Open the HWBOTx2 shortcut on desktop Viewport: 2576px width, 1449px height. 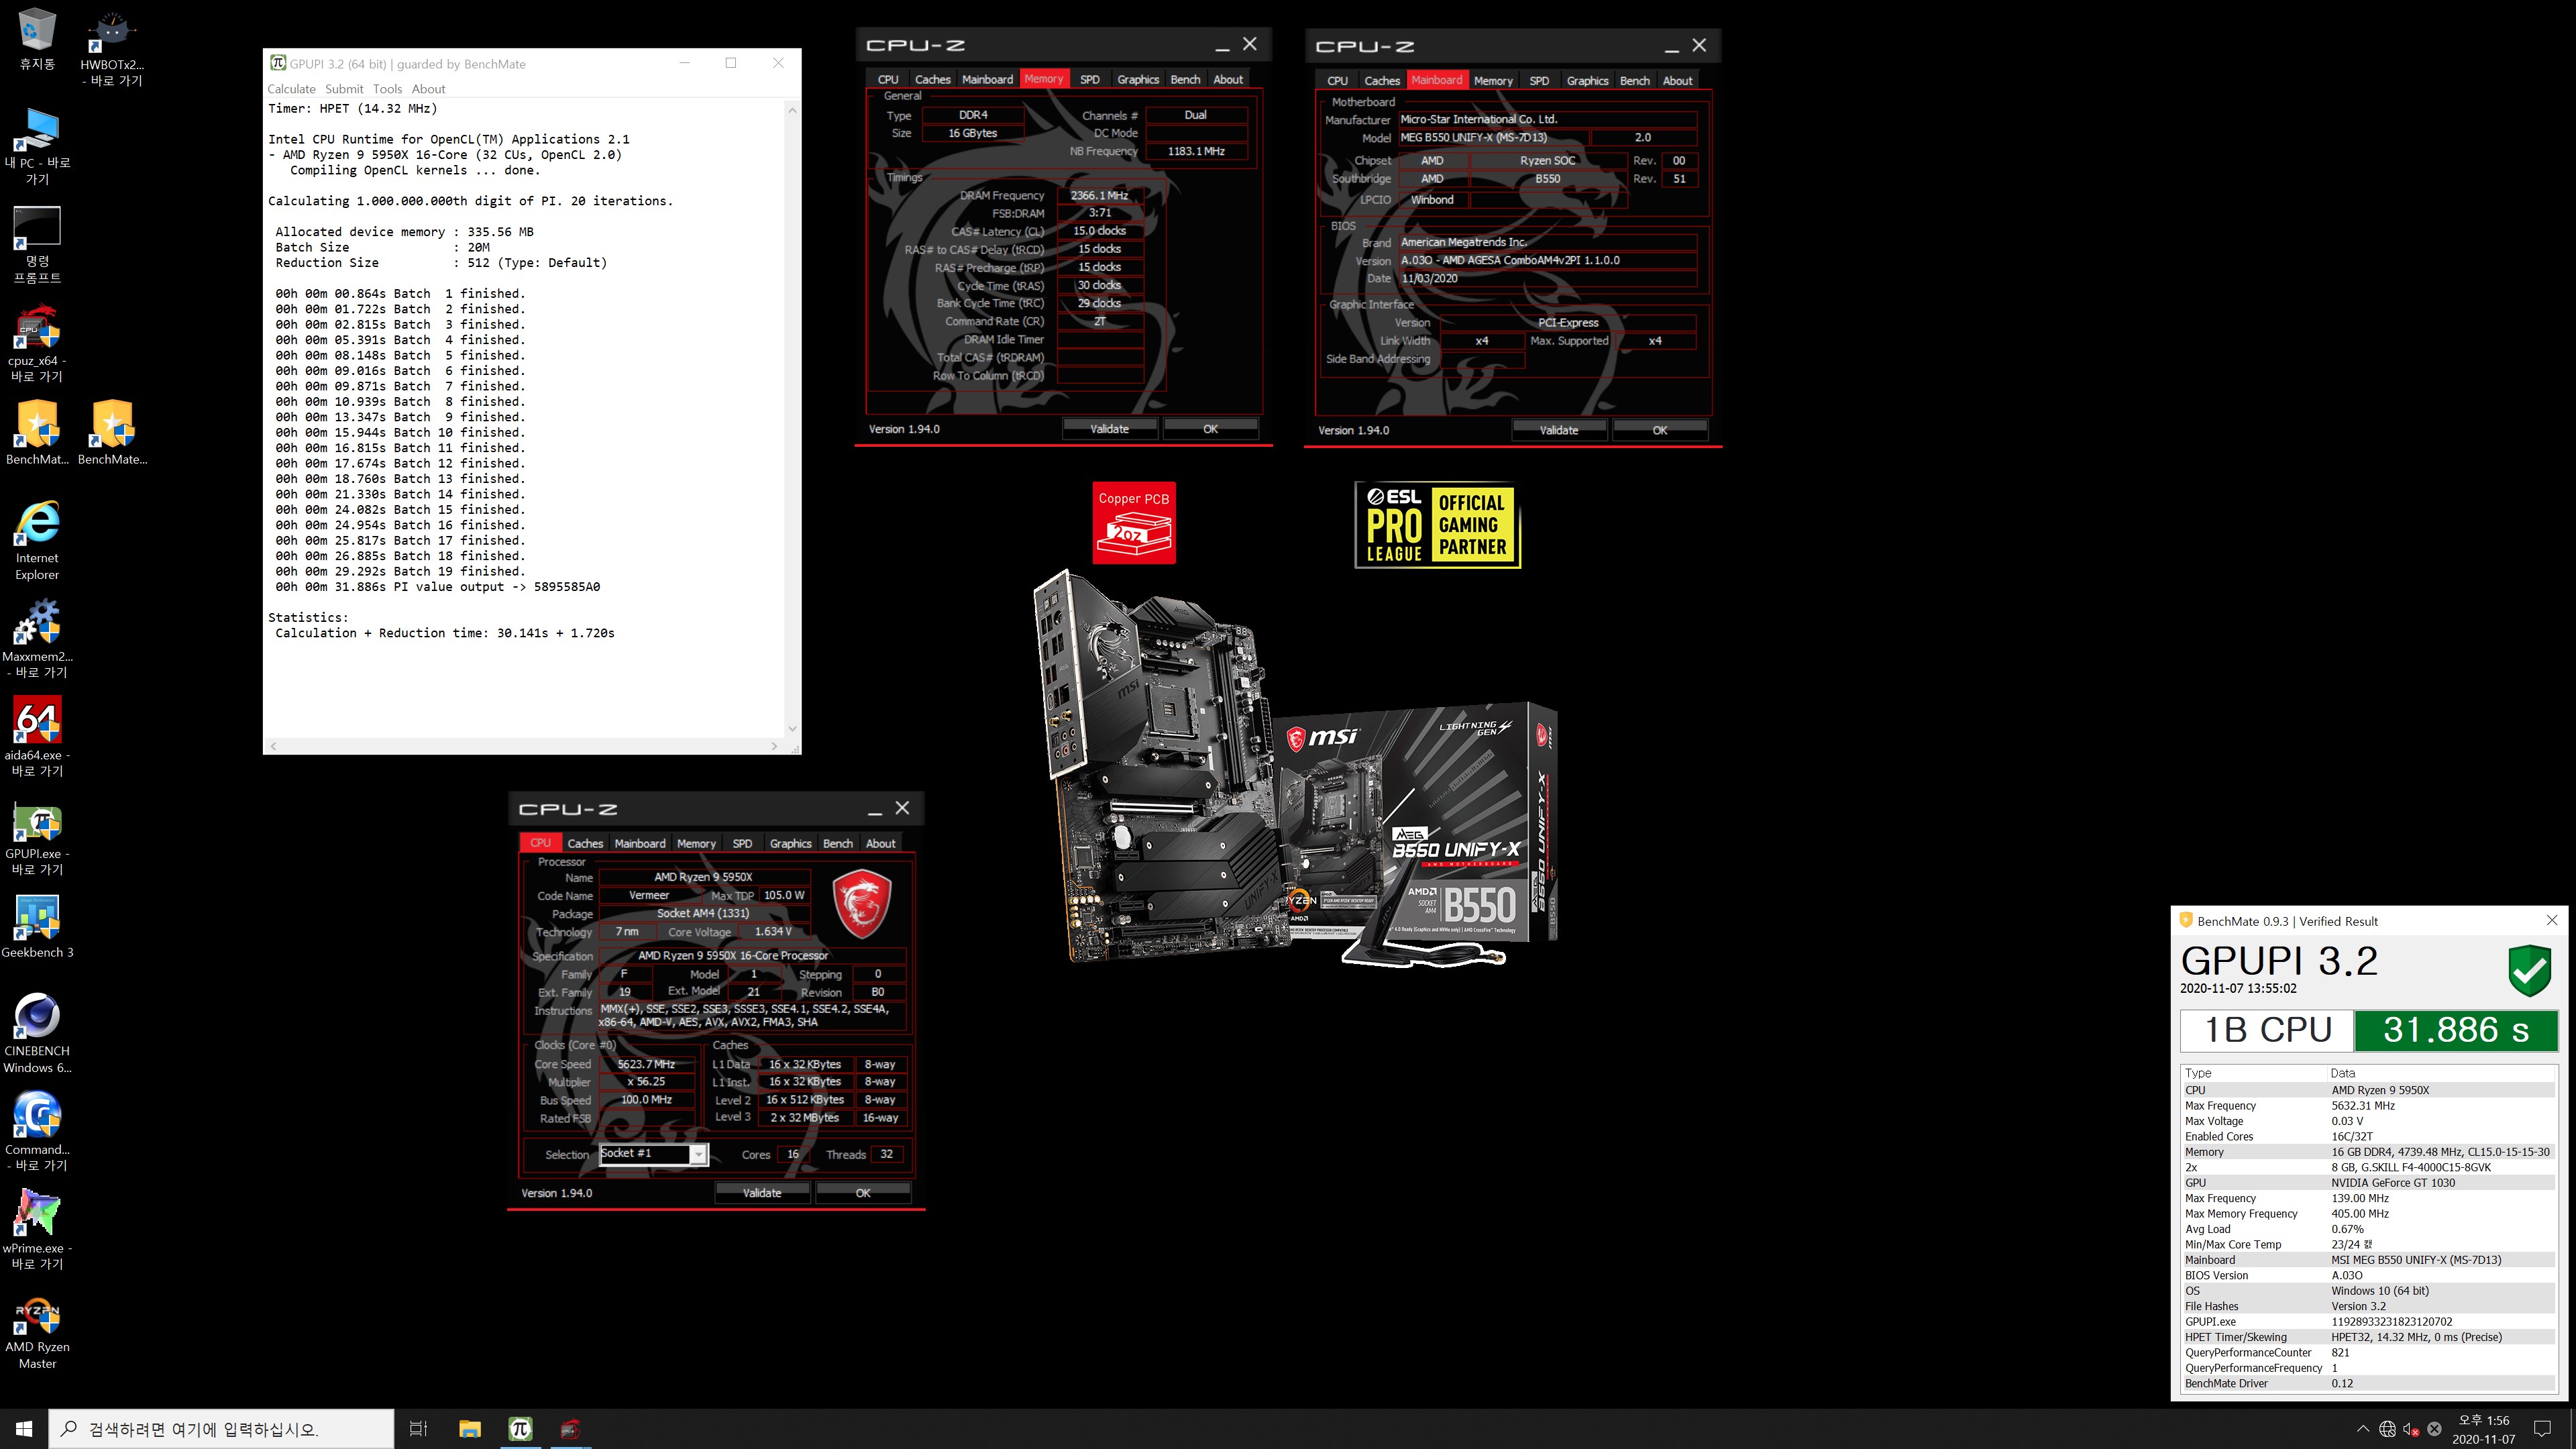pos(112,48)
